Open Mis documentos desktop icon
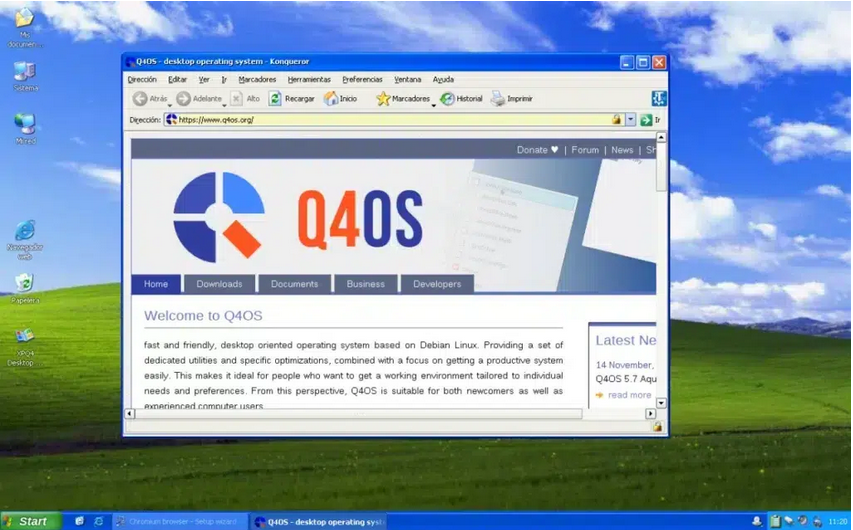 24,17
